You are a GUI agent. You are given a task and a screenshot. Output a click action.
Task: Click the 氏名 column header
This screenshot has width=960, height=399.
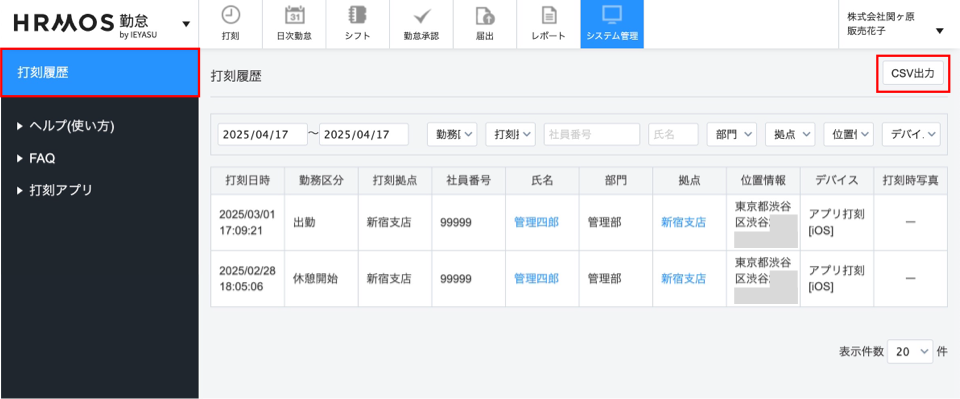pos(542,181)
